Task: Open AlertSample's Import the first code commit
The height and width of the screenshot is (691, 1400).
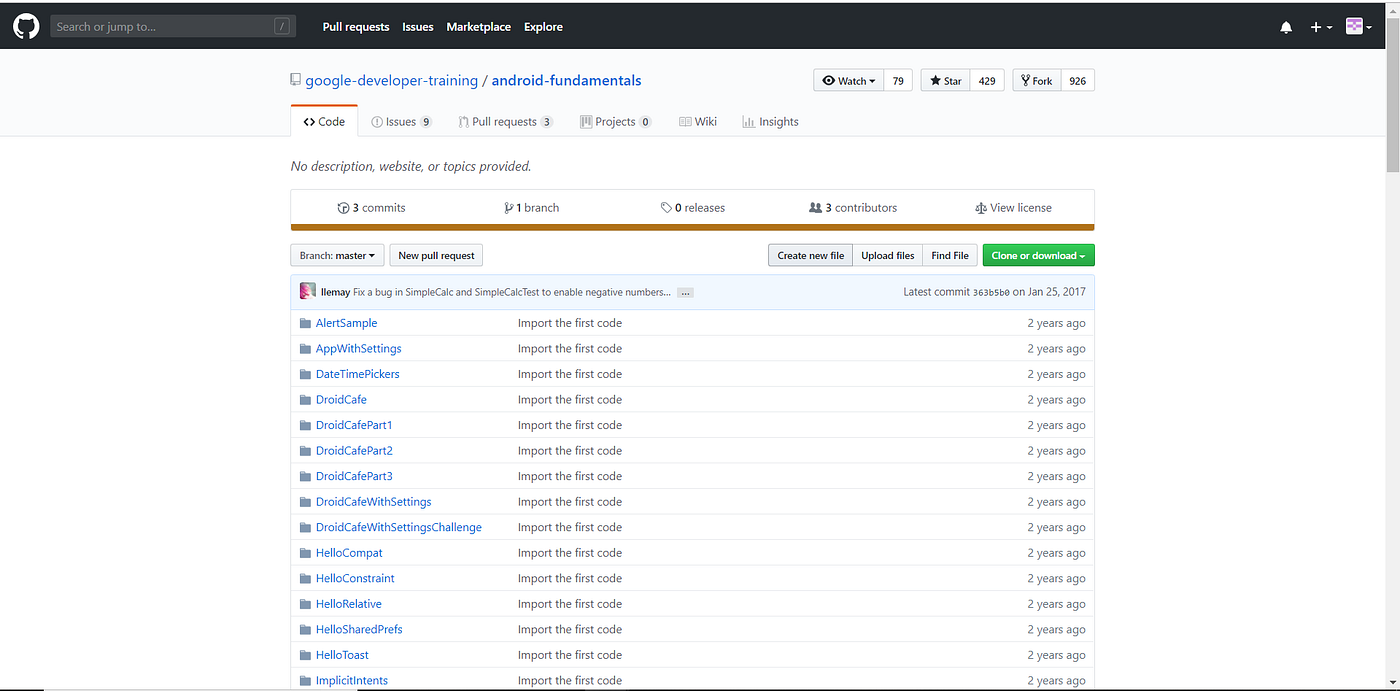Action: tap(570, 323)
